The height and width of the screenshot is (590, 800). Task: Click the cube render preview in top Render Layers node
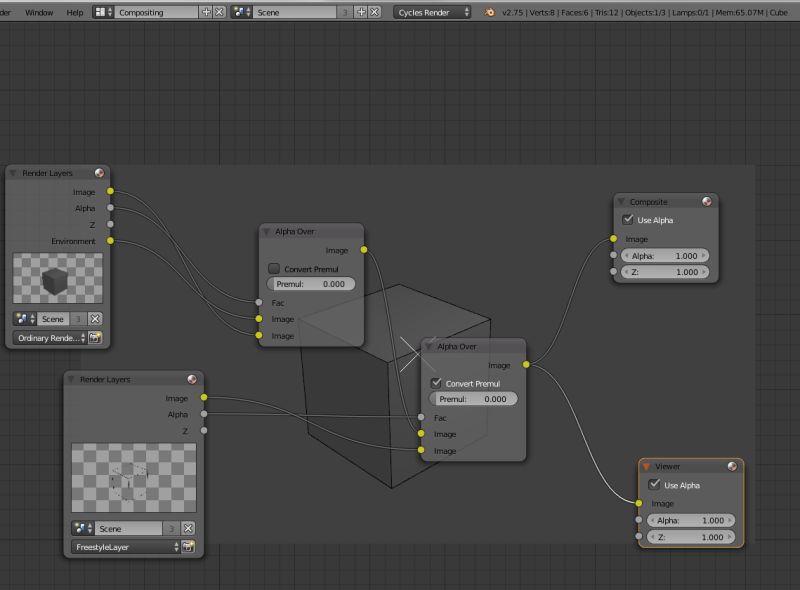(56, 280)
